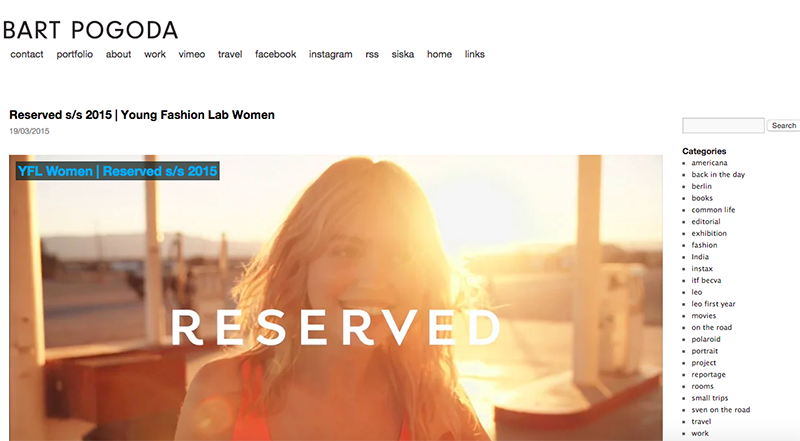Visit the instagram navigation link
800x441 pixels.
pyautogui.click(x=331, y=54)
